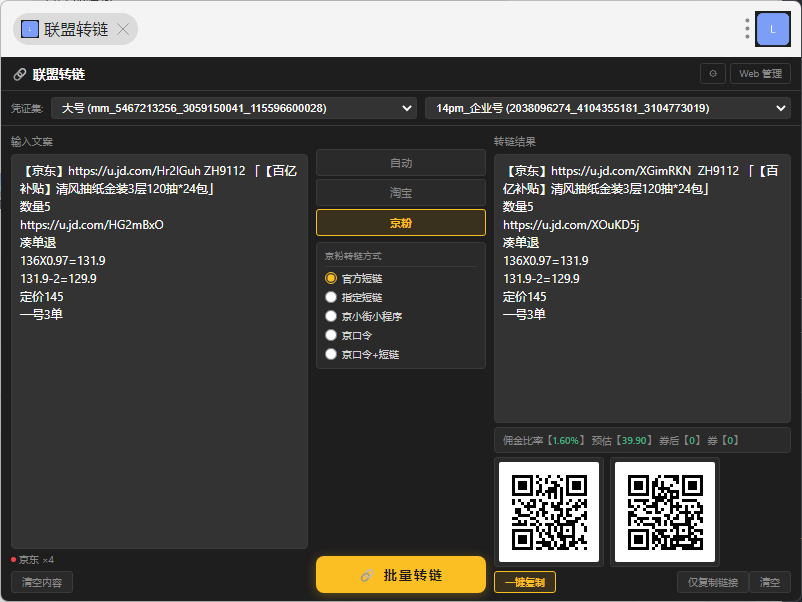
Task: Select 官方短链 radio option
Action: [331, 278]
